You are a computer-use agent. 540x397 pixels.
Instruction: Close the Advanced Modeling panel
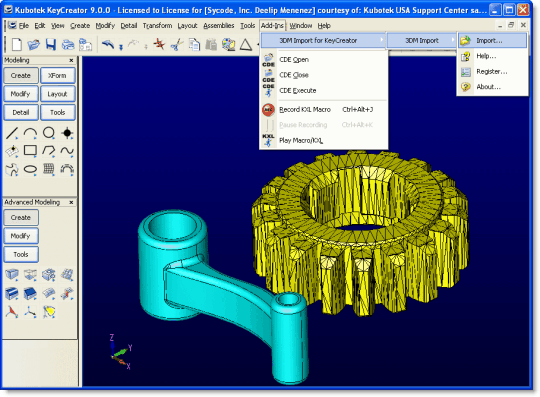71,202
